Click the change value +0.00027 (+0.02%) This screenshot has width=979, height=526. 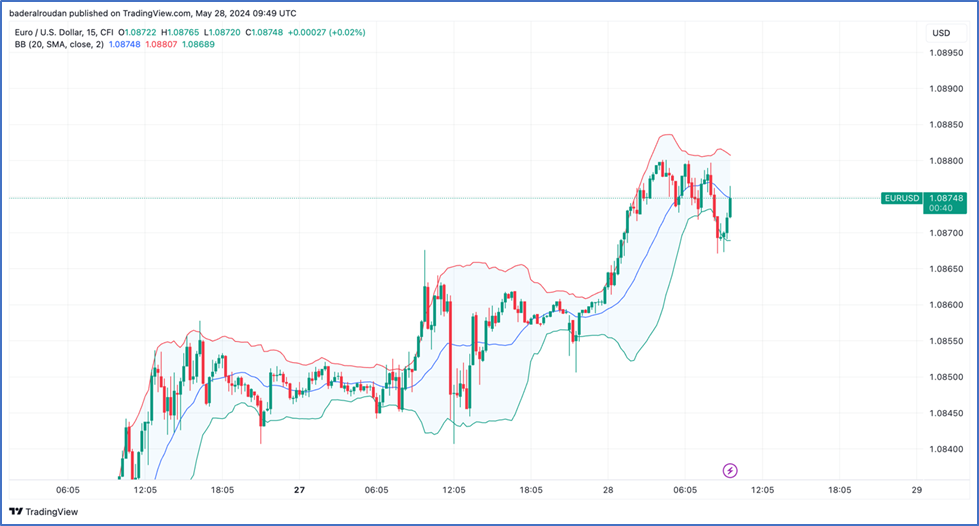(326, 32)
